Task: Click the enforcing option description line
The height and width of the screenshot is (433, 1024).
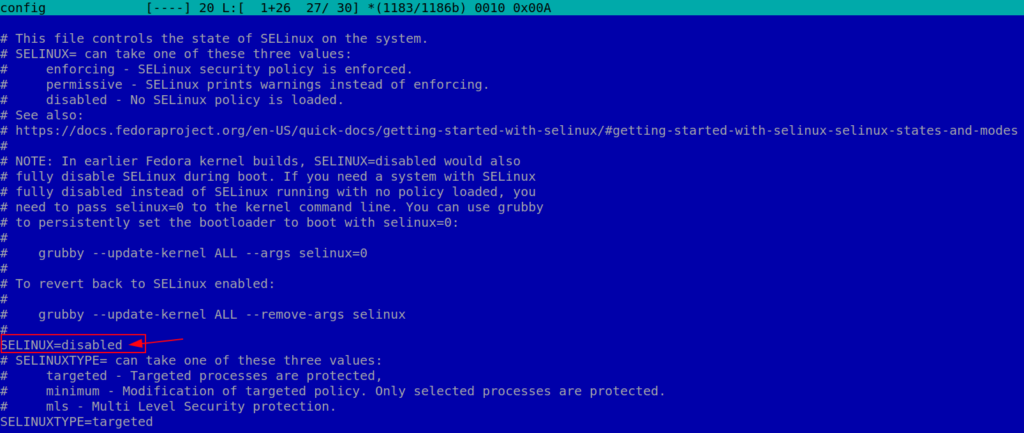Action: (x=228, y=69)
